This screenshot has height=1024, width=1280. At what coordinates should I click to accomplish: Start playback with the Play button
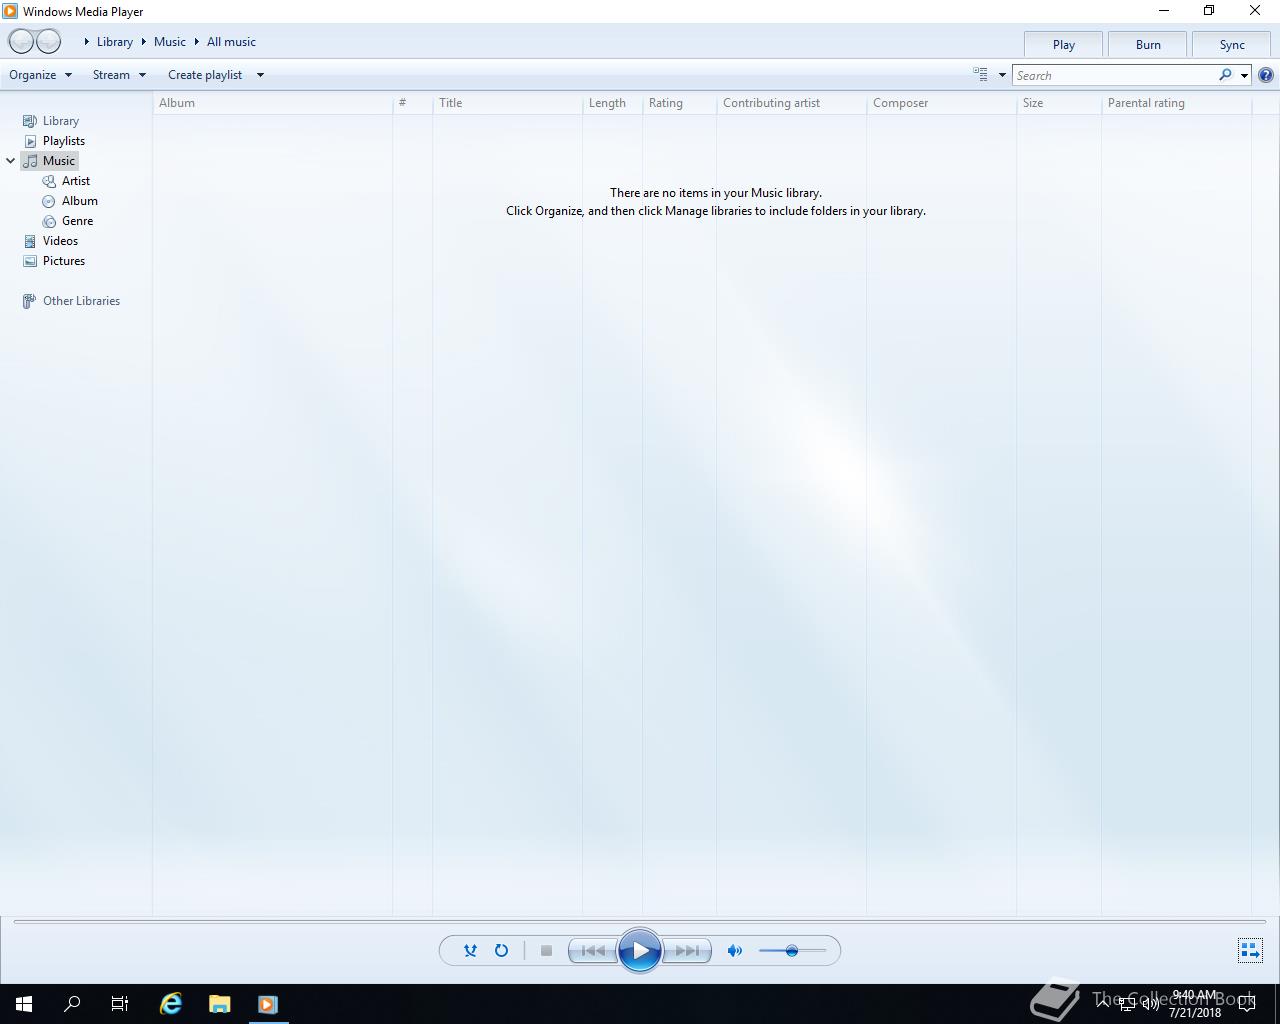pyautogui.click(x=640, y=951)
